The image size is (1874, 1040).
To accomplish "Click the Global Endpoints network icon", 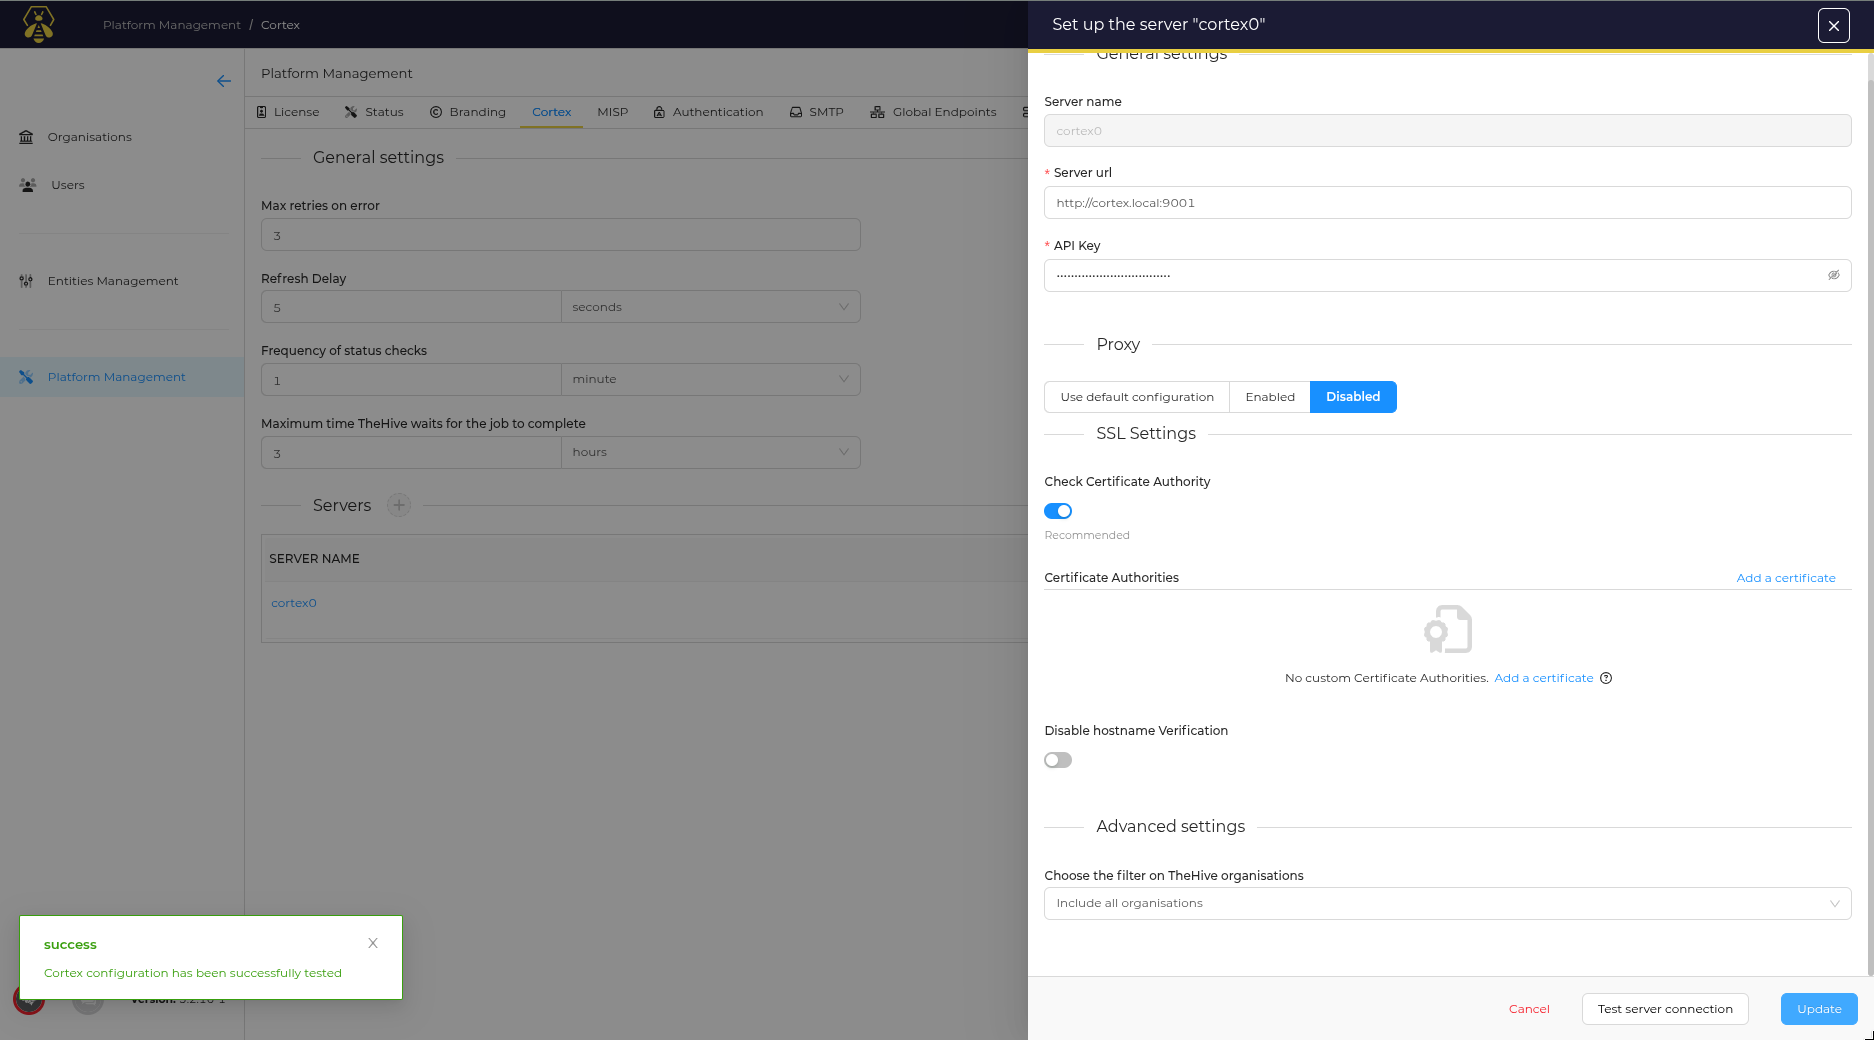I will click(877, 112).
